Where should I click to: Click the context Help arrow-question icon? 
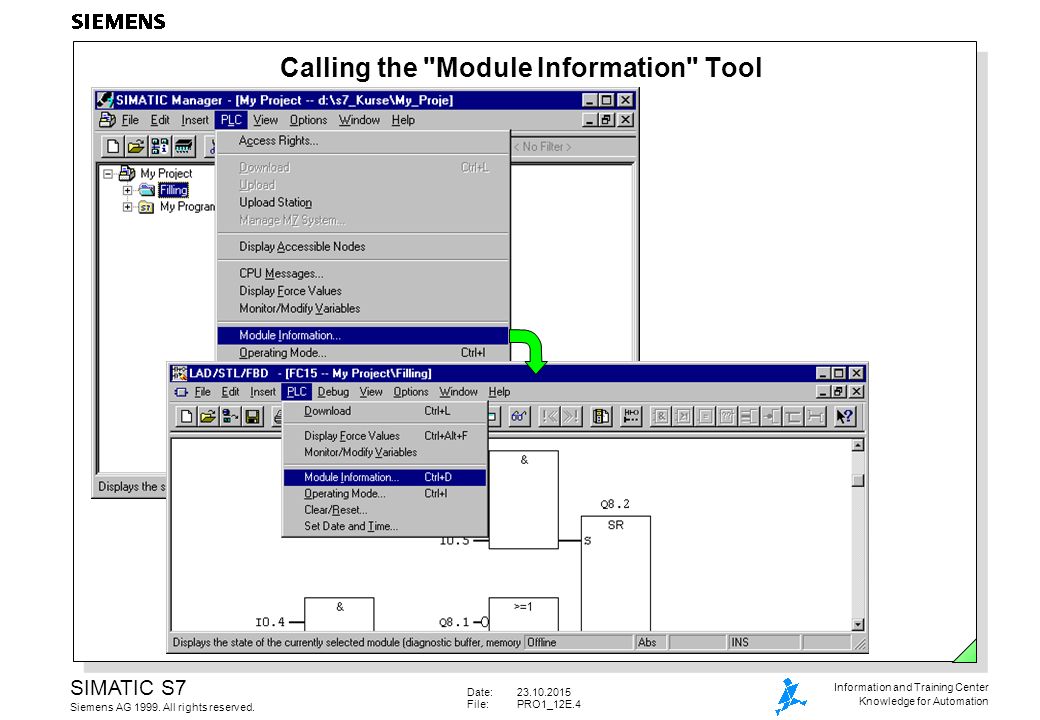tap(844, 416)
